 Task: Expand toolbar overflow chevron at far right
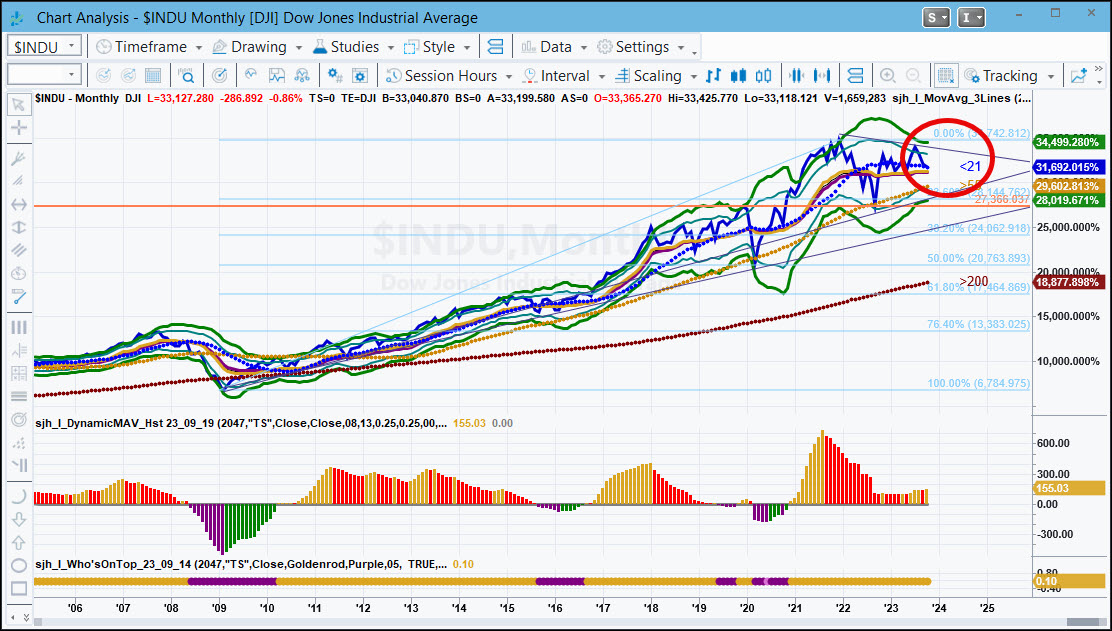point(1099,69)
